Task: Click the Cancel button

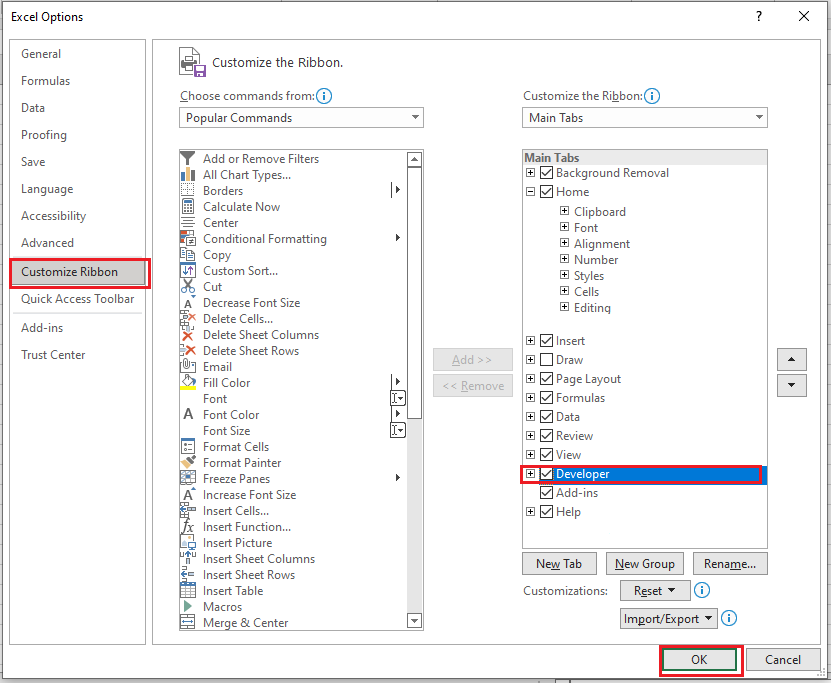Action: (783, 660)
